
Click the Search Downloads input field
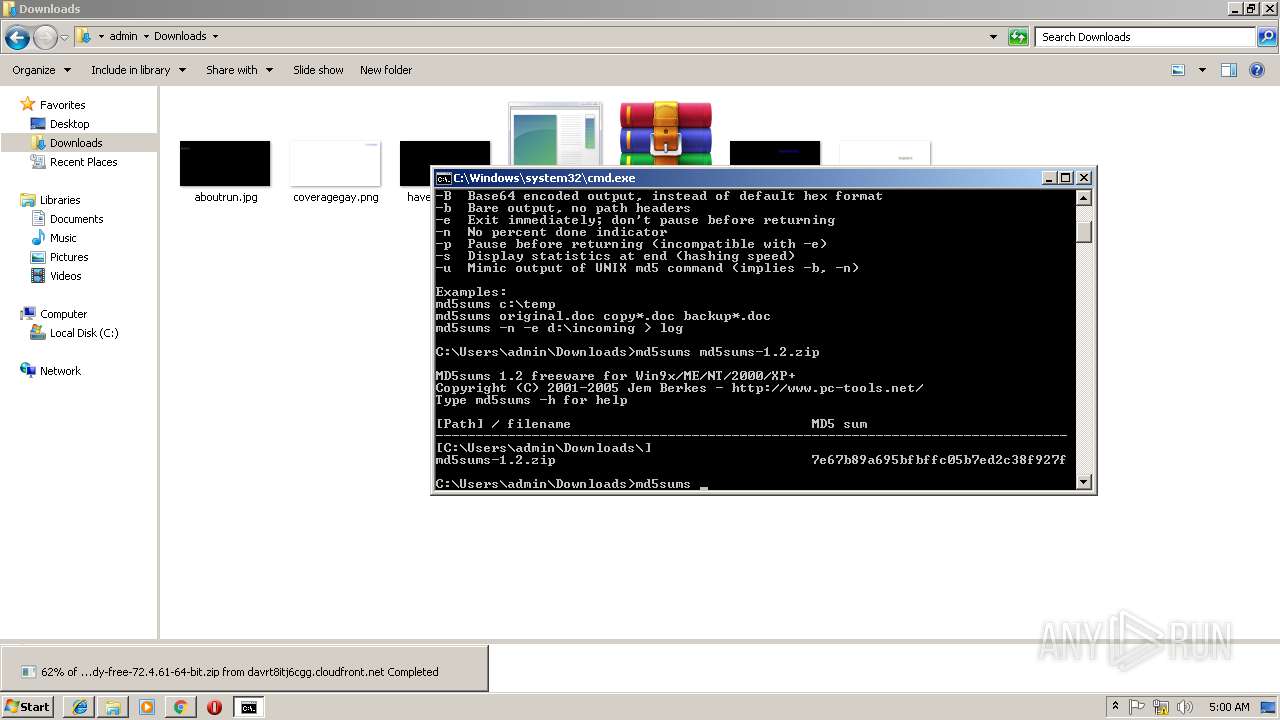tap(1144, 37)
